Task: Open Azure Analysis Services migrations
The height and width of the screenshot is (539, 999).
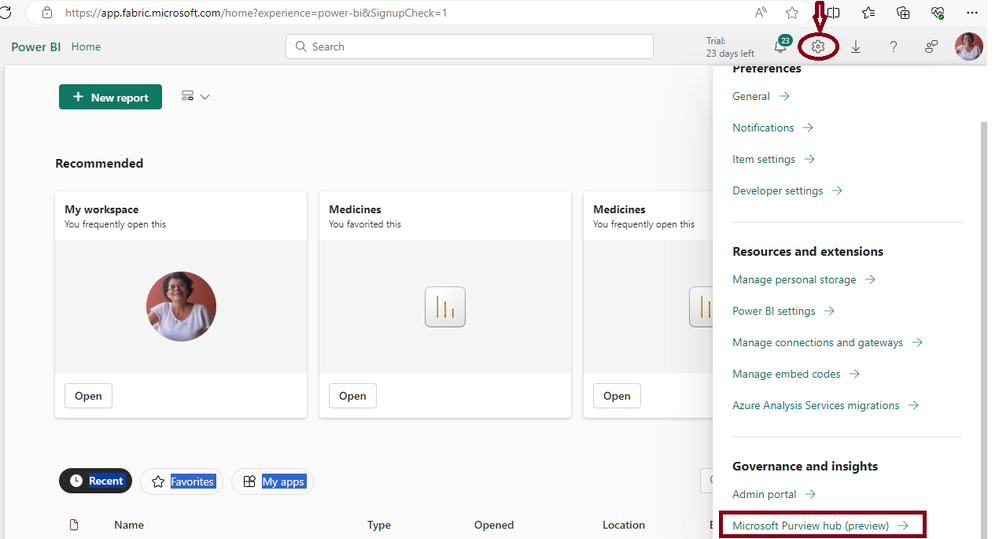Action: pos(826,405)
